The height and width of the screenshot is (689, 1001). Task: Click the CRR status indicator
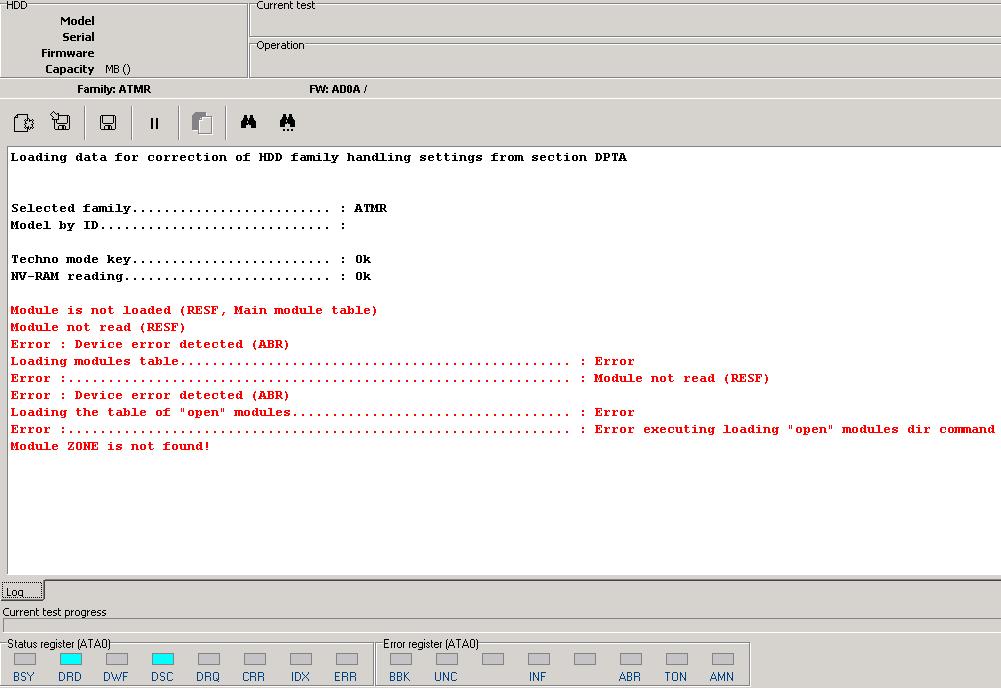tap(255, 659)
